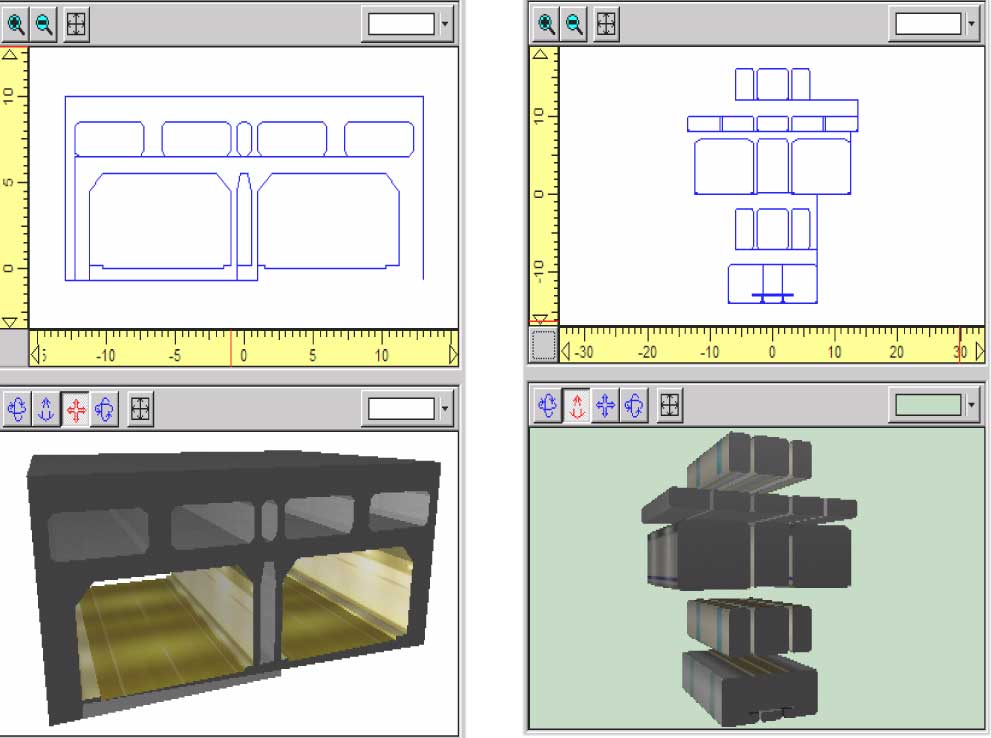Image resolution: width=991 pixels, height=738 pixels.
Task: Click '-5' label on tunnel horizontal ruler
Action: click(x=175, y=356)
